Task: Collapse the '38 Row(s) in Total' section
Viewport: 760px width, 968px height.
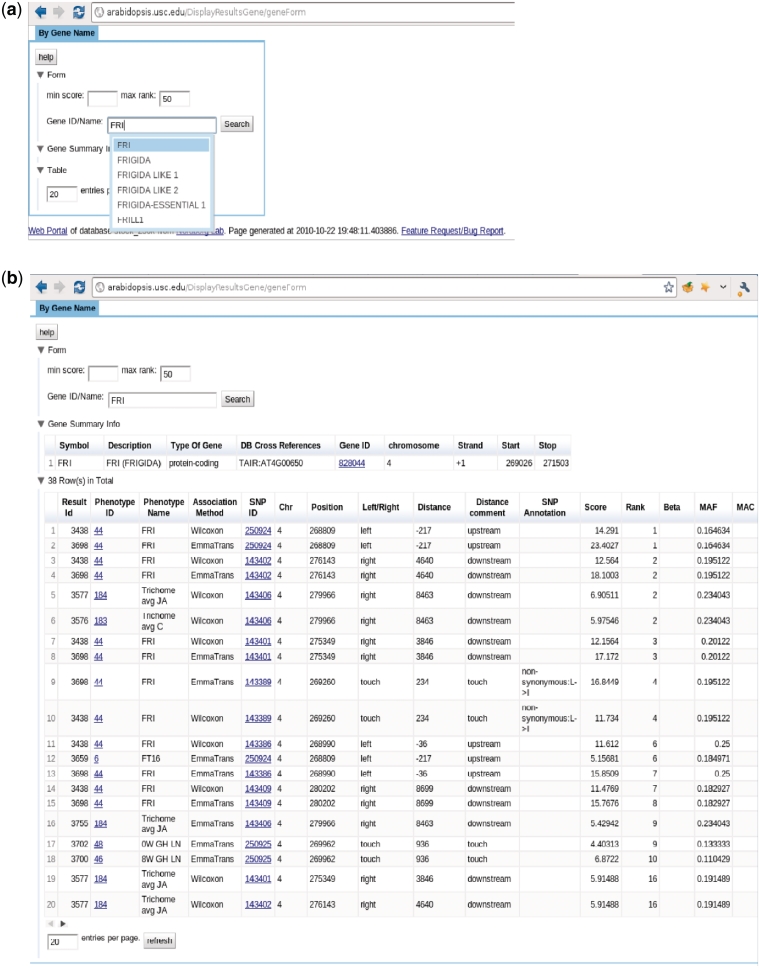Action: 41,480
